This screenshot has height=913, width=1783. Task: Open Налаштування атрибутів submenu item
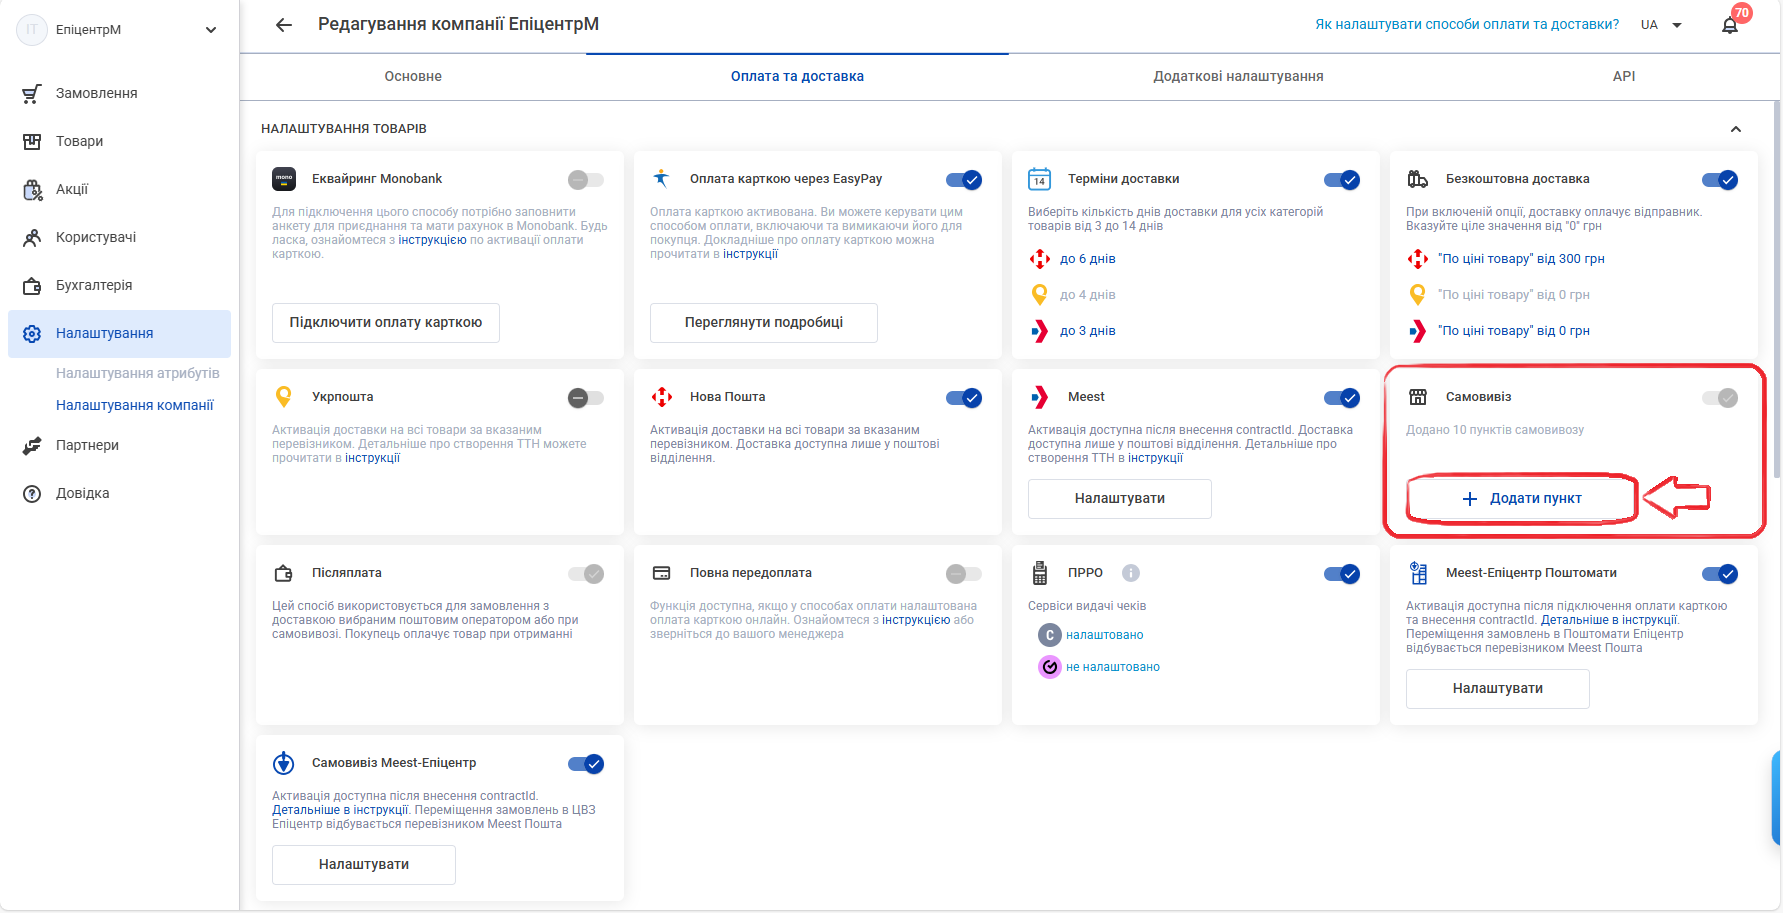tap(138, 373)
